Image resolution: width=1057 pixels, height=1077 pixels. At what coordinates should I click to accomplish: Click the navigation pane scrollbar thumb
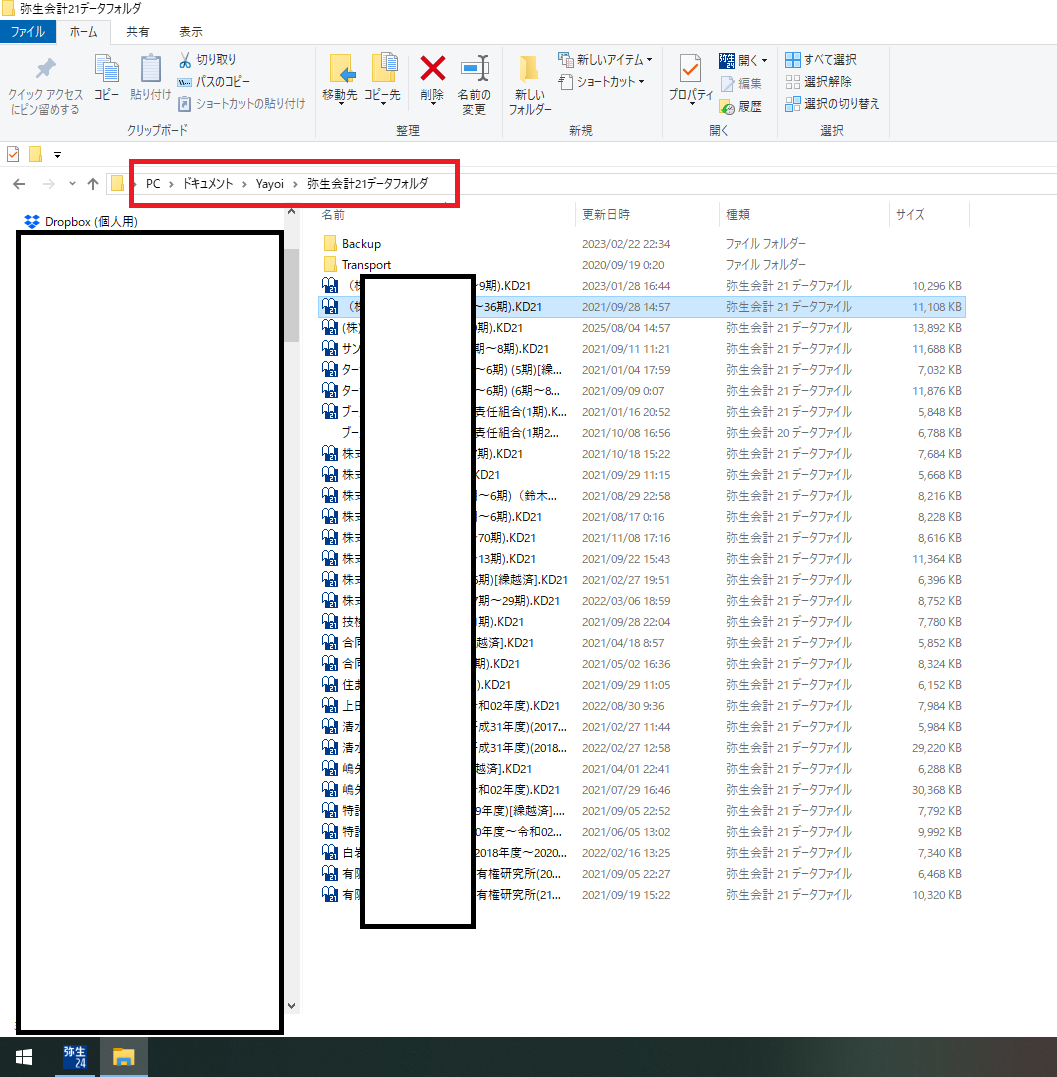coord(291,295)
